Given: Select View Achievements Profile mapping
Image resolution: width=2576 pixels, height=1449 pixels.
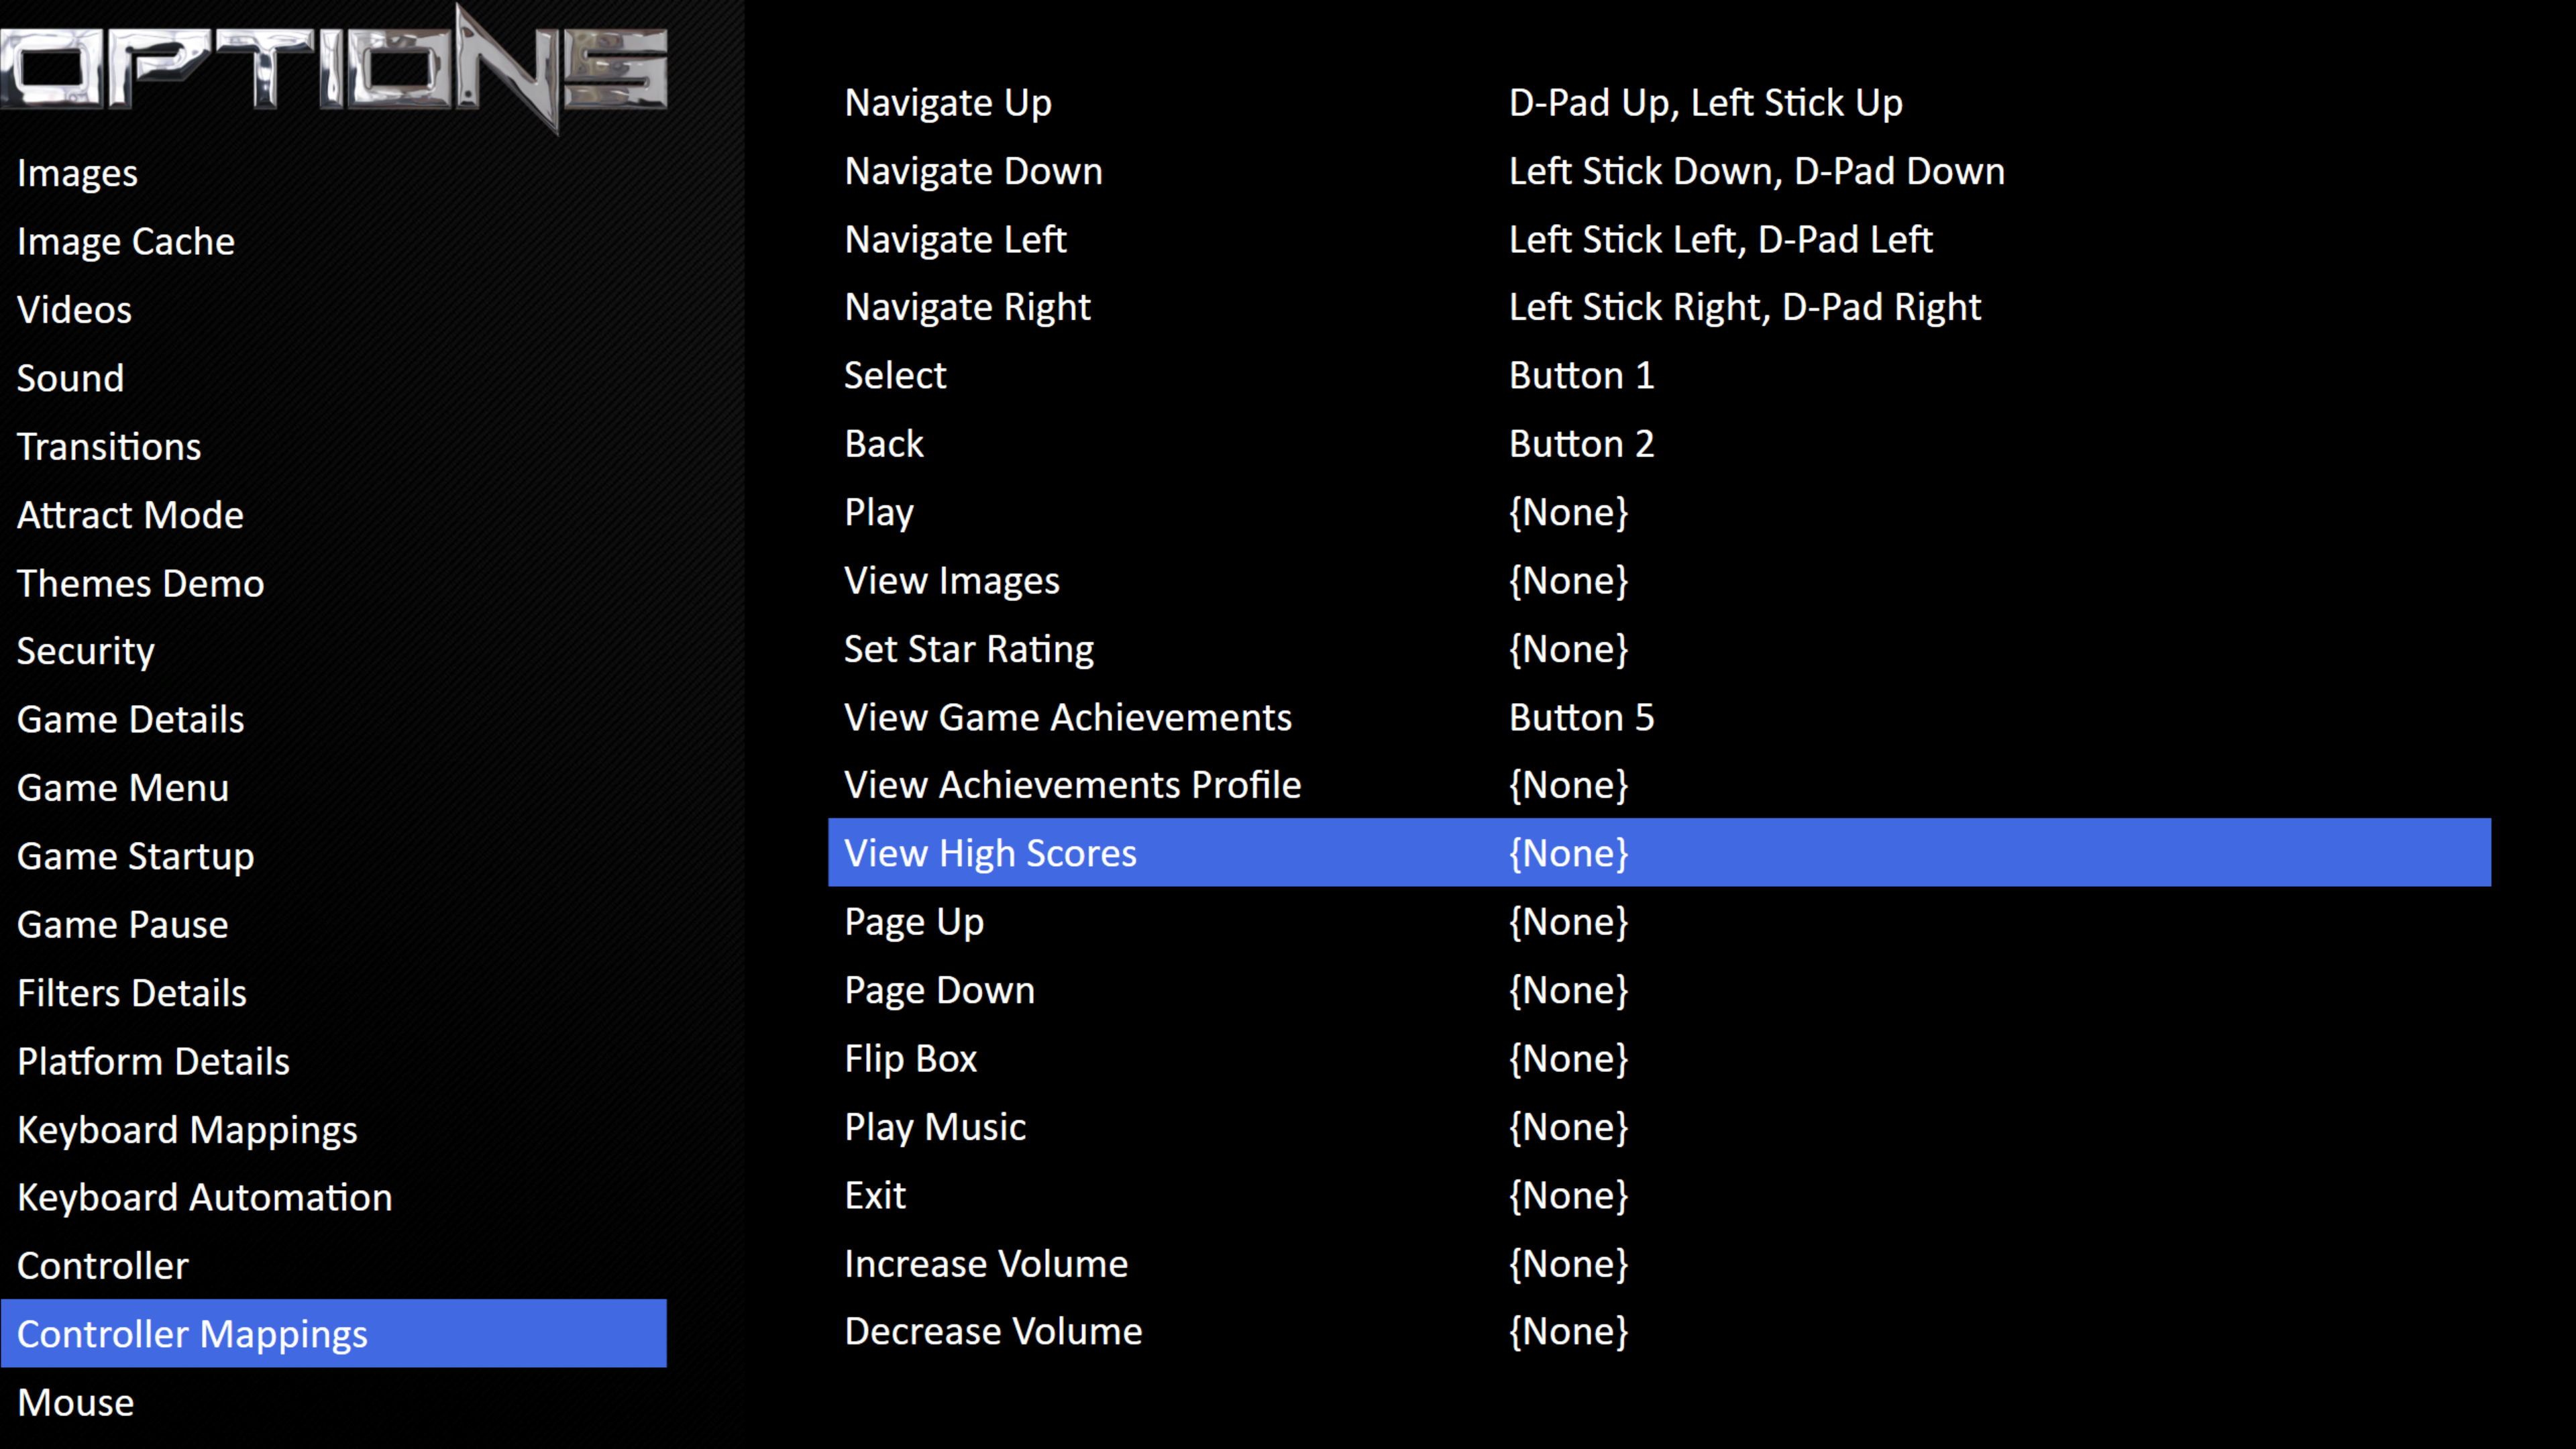Looking at the screenshot, I should point(1660,785).
